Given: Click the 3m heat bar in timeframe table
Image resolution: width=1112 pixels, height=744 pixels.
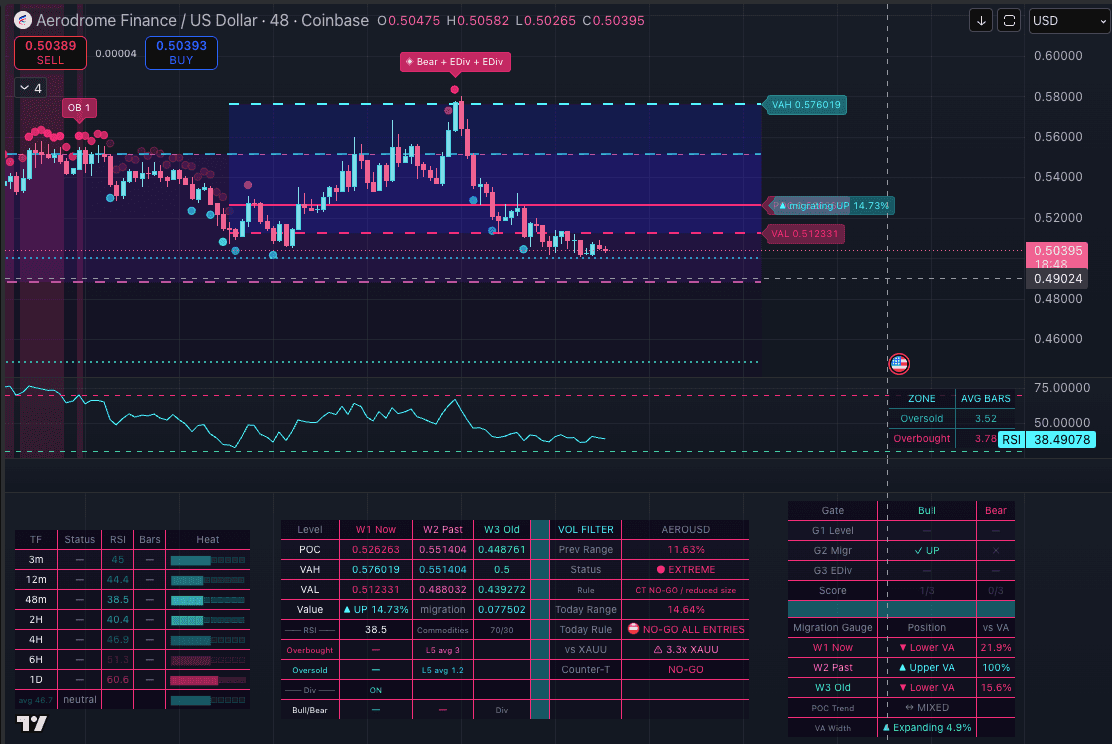Looking at the screenshot, I should (208, 560).
